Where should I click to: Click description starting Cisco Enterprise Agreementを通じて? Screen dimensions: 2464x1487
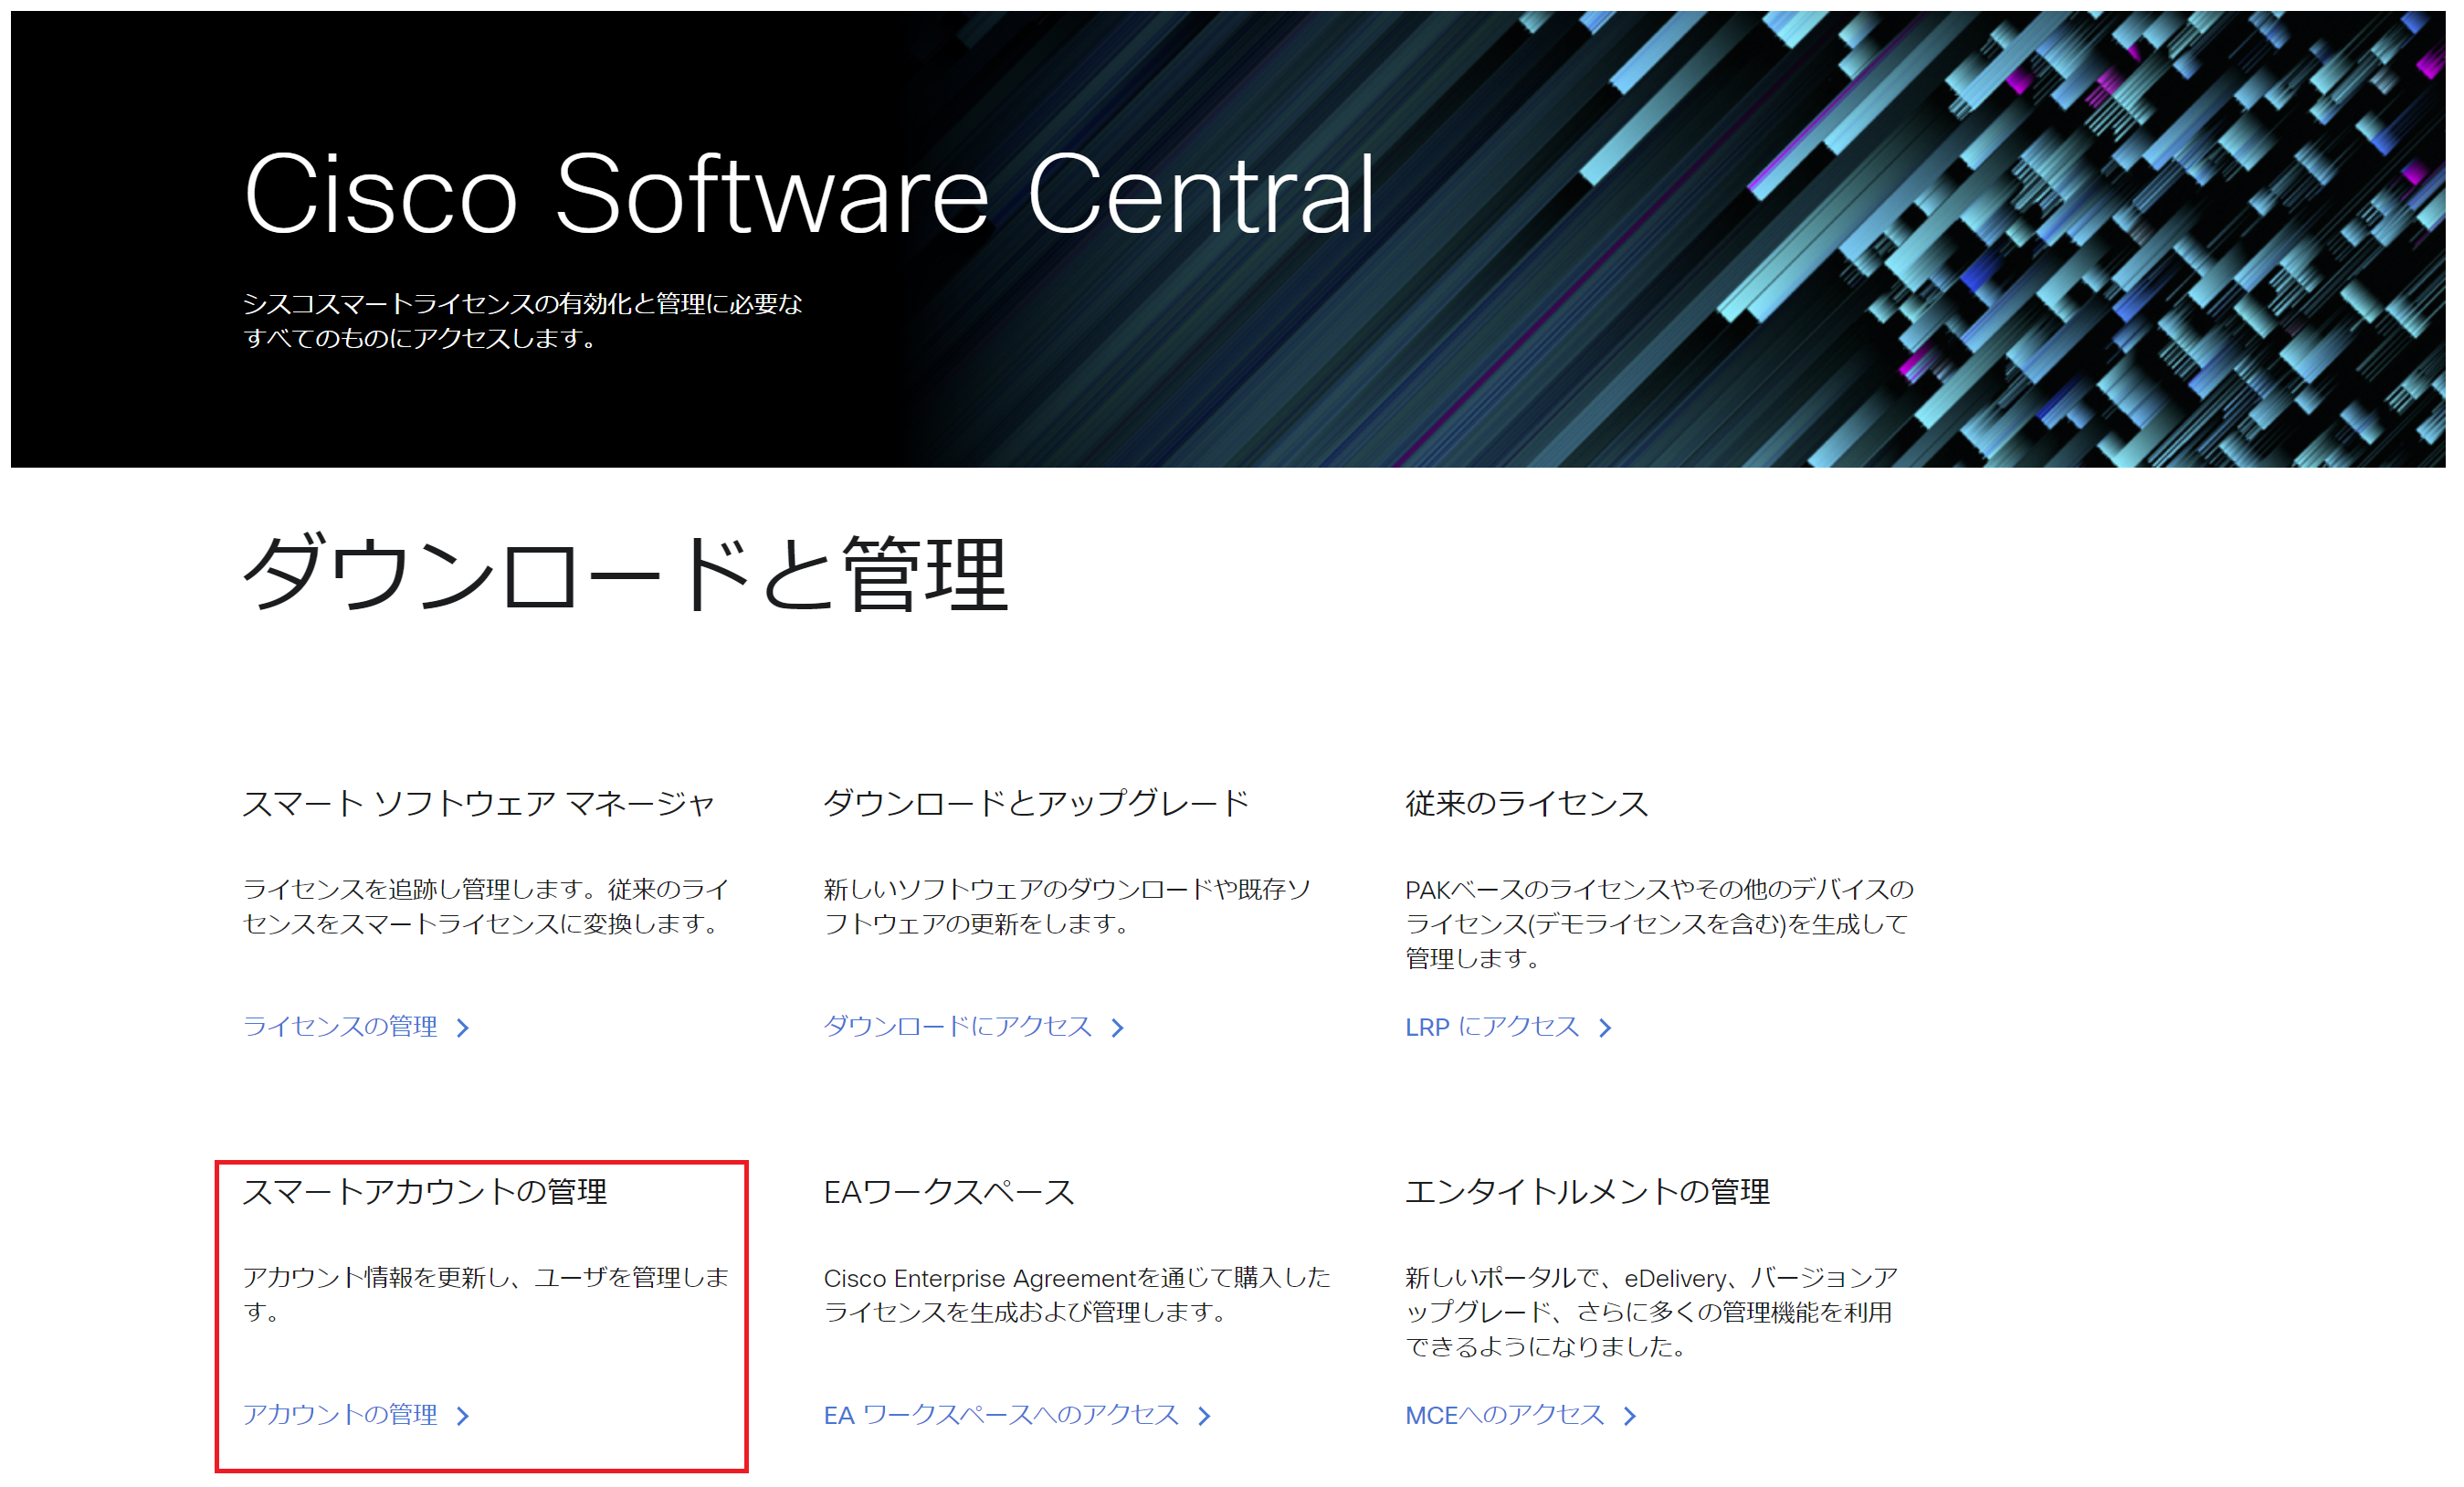pos(1077,1294)
